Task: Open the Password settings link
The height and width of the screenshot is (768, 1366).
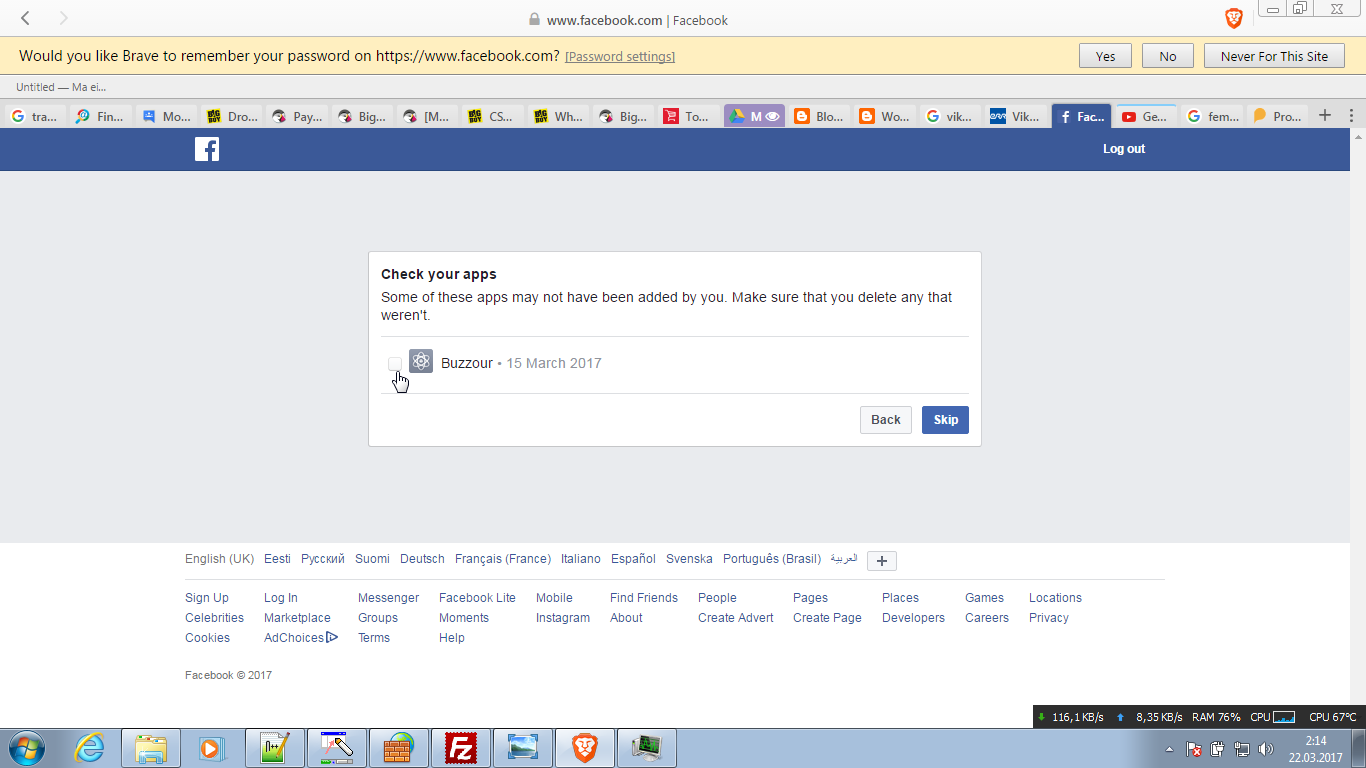Action: tap(620, 56)
